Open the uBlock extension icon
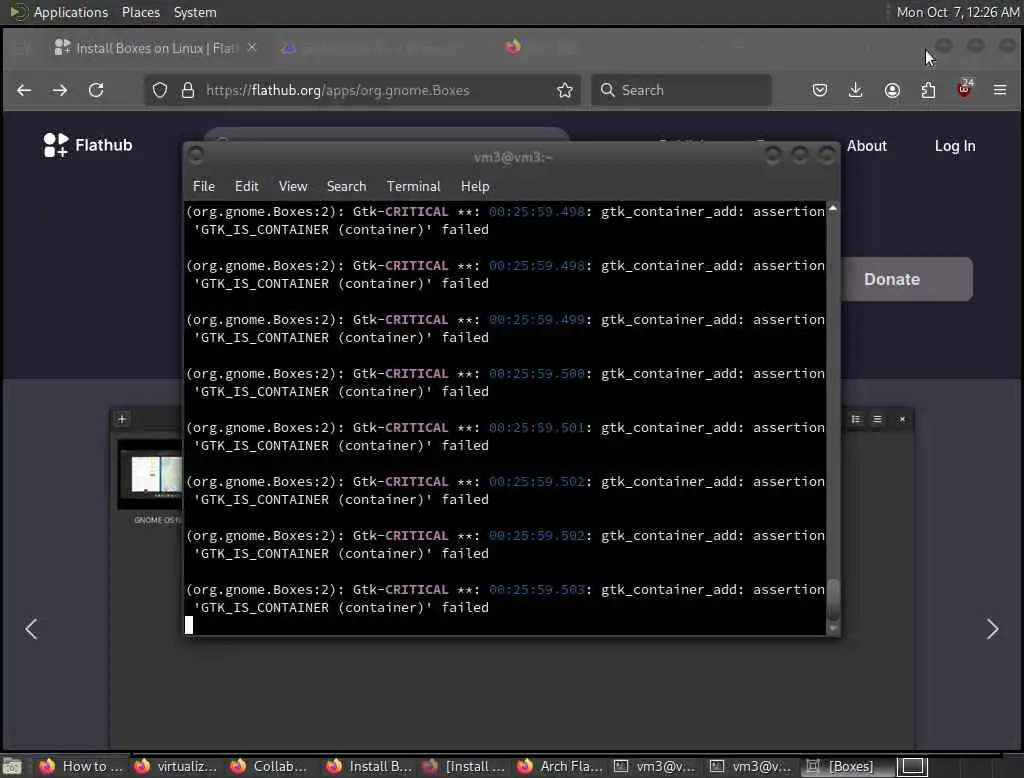Image resolution: width=1024 pixels, height=778 pixels. click(965, 89)
